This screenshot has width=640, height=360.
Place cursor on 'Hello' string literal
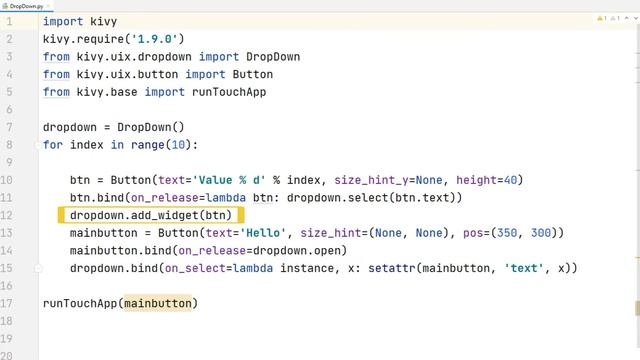click(x=263, y=233)
